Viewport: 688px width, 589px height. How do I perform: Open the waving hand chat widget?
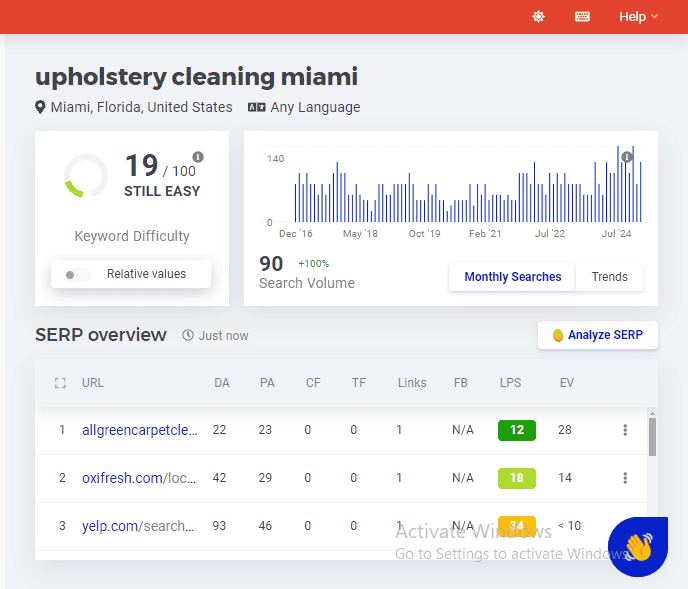638,546
